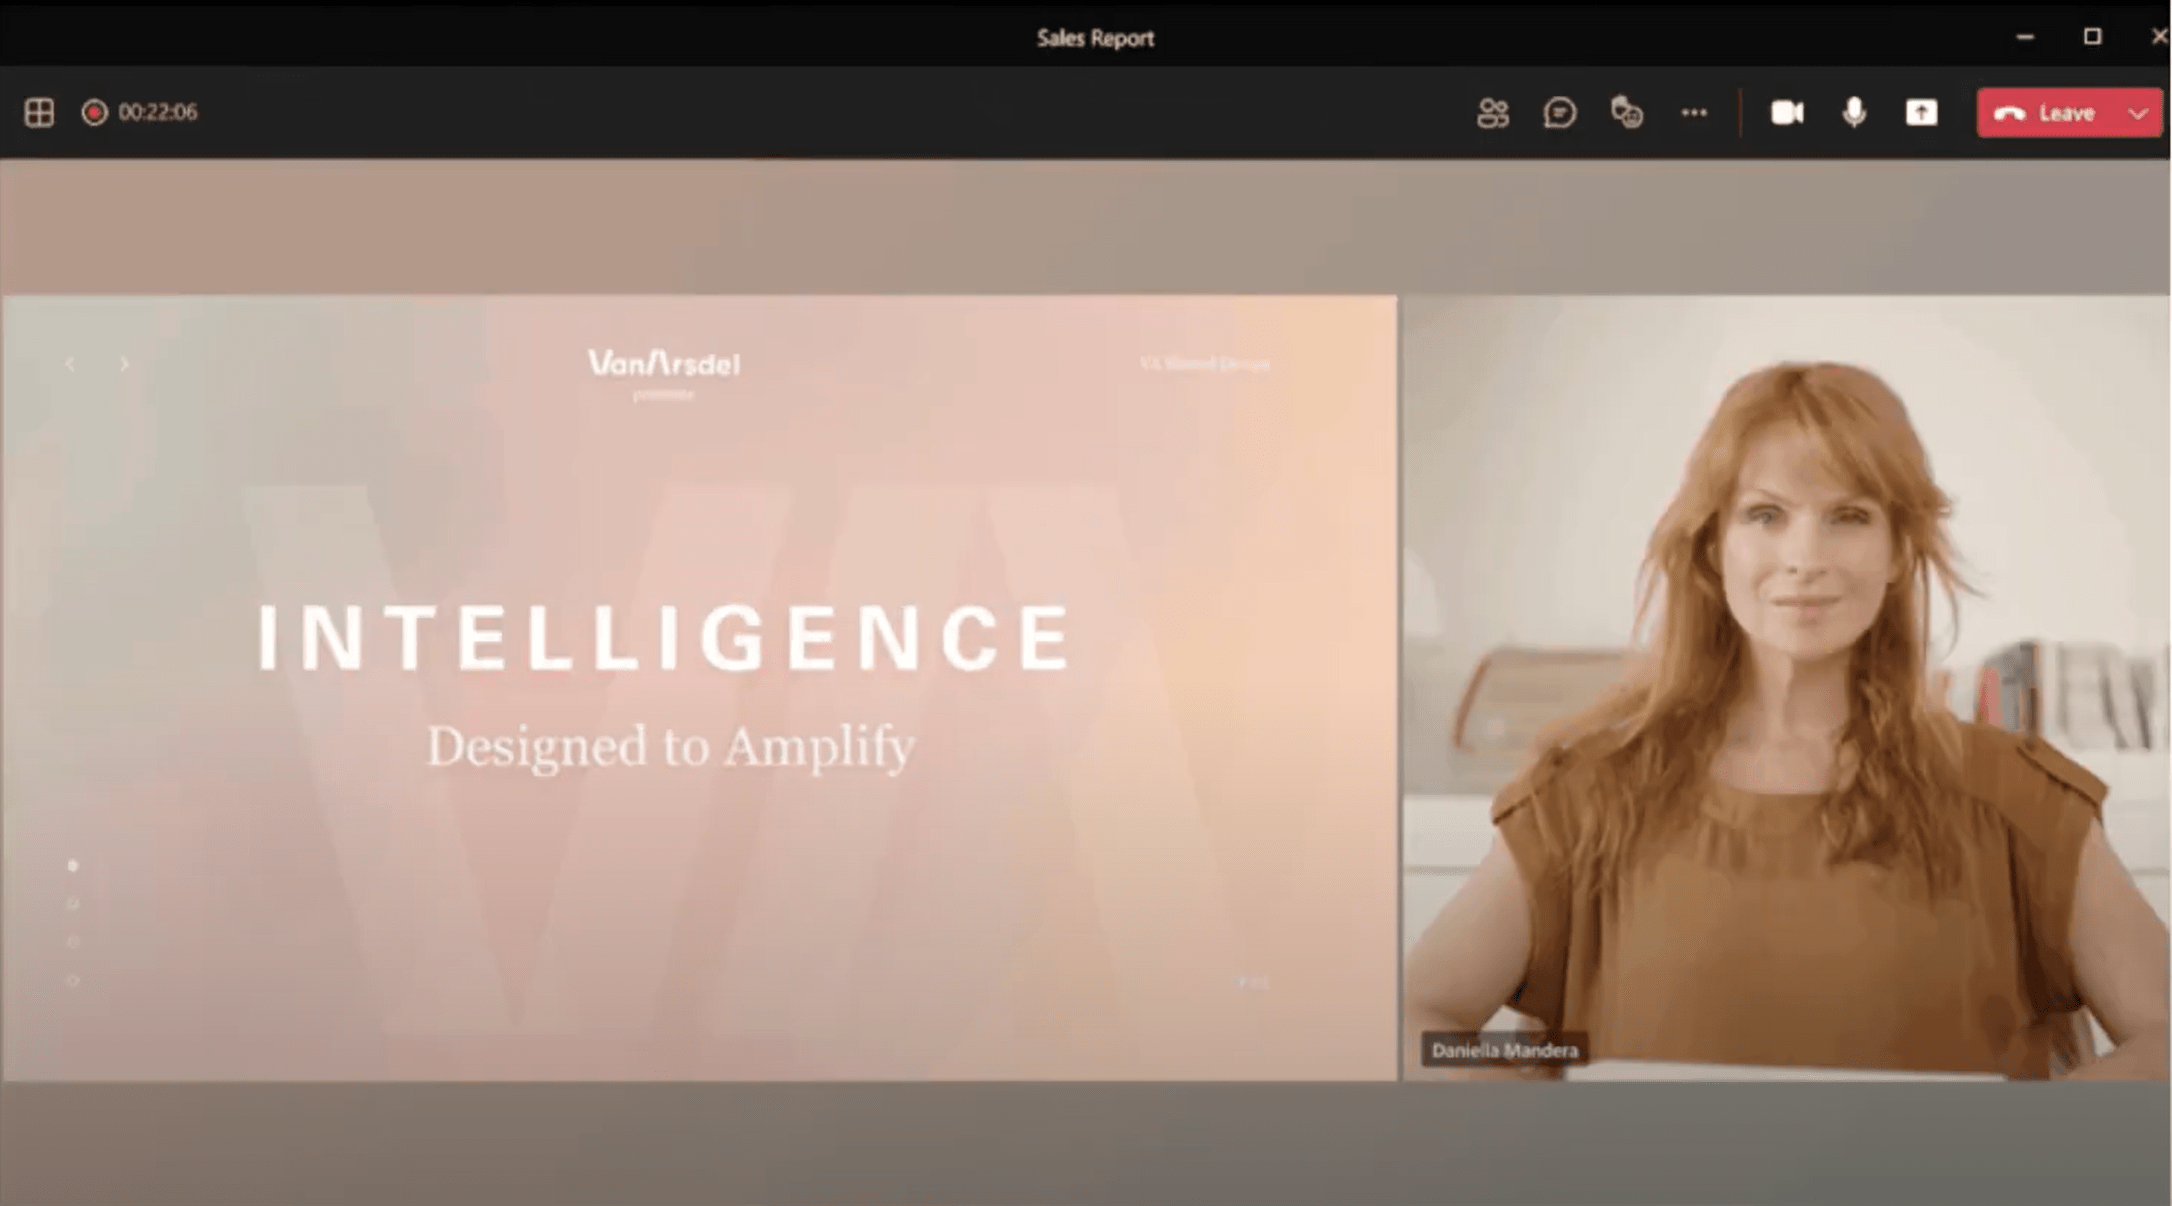2172x1206 pixels.
Task: Select the second slide indicator dot
Action: [x=73, y=903]
